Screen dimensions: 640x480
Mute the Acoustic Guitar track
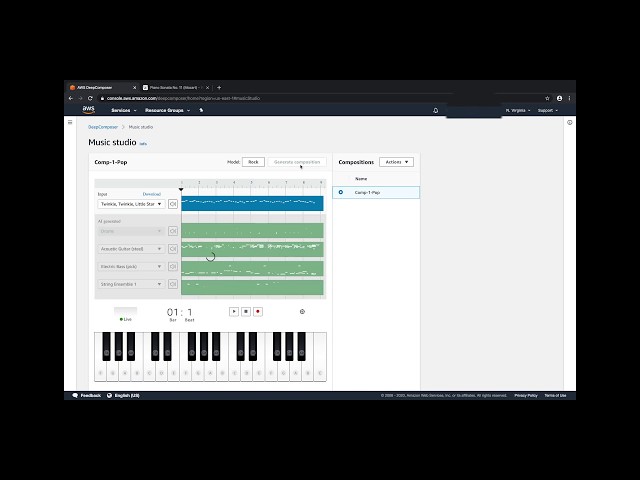point(173,249)
